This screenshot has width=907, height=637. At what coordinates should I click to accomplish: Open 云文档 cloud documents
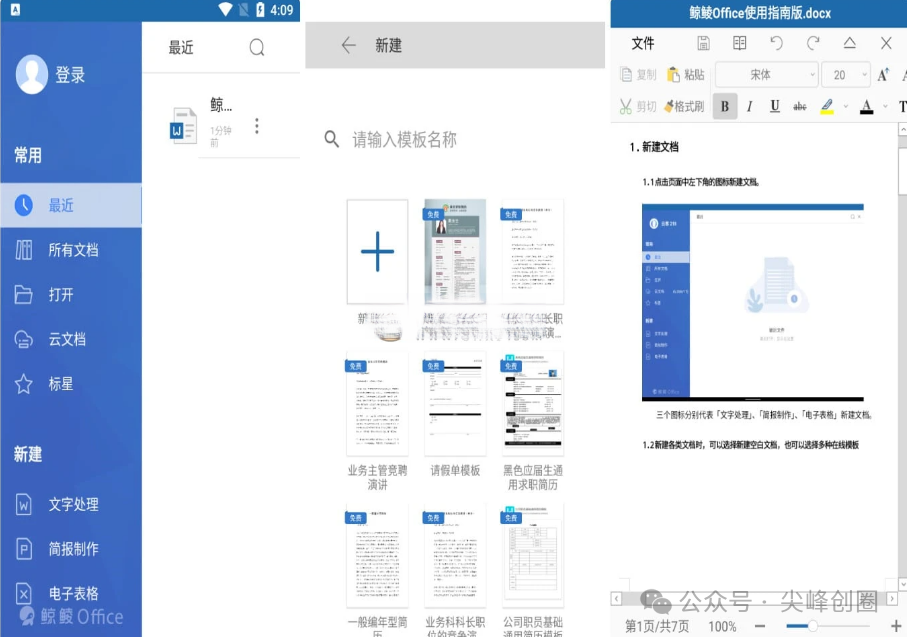(71, 339)
